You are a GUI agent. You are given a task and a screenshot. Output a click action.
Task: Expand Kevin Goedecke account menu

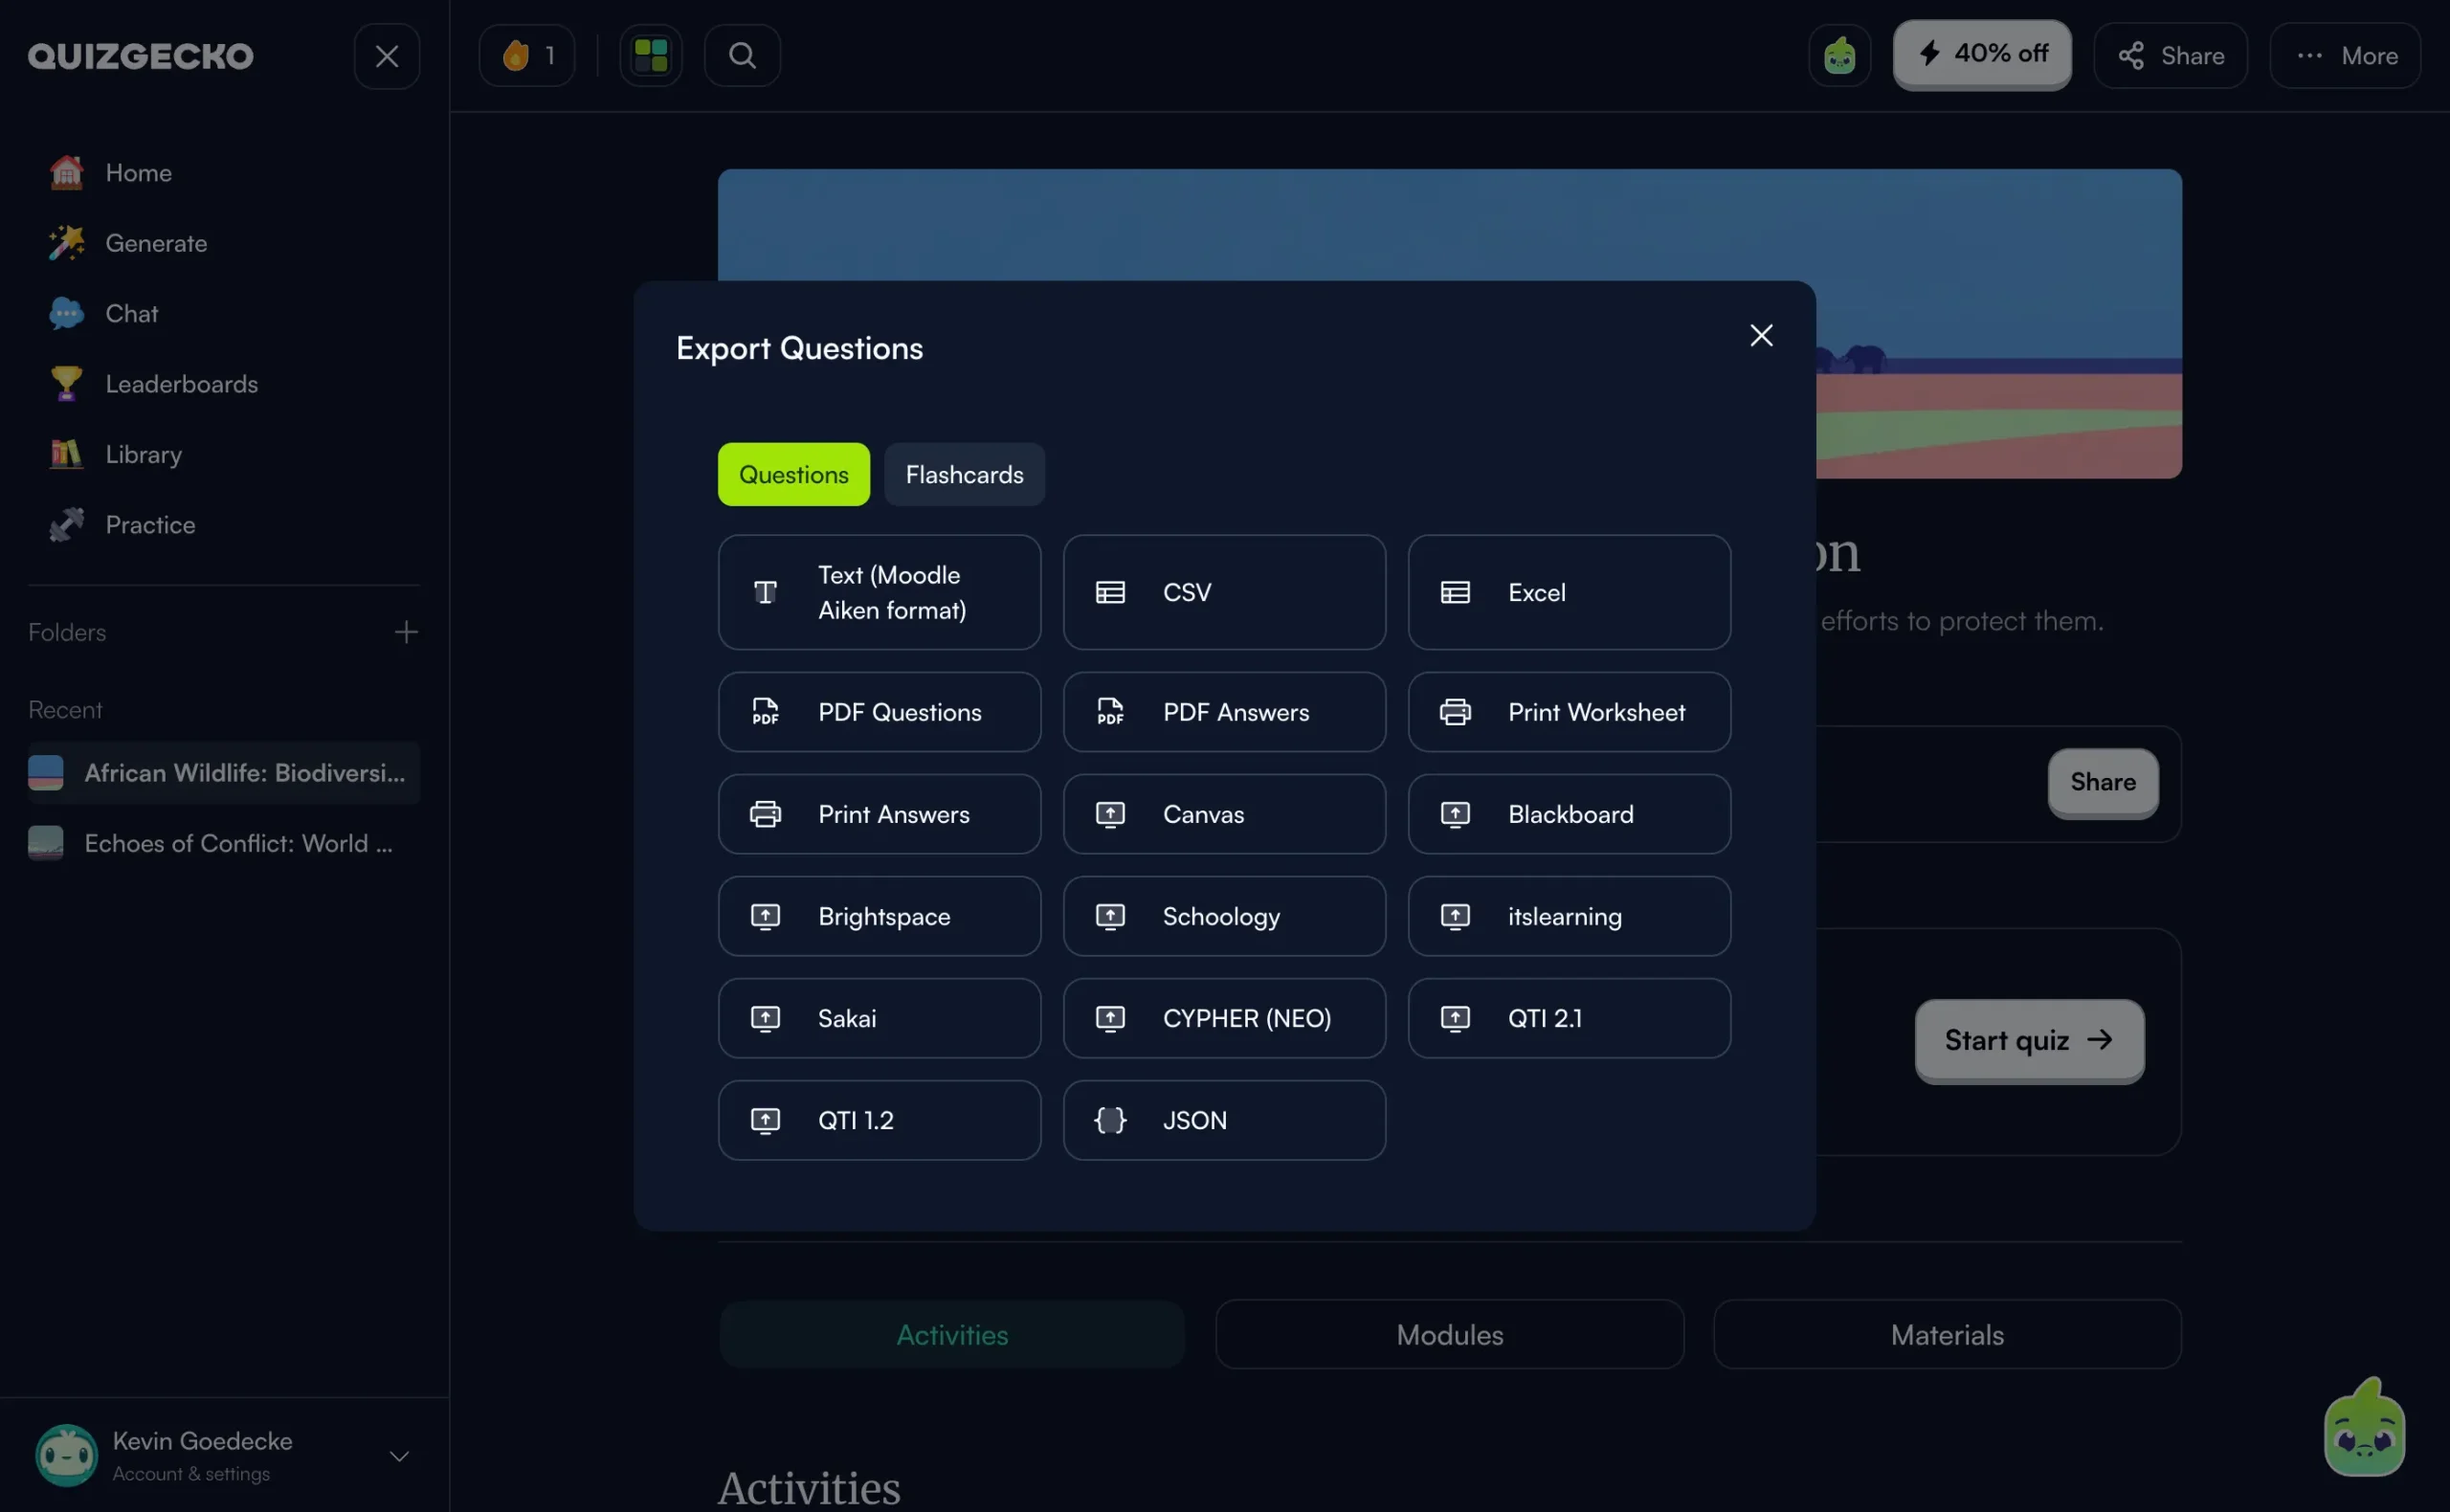(224, 1455)
